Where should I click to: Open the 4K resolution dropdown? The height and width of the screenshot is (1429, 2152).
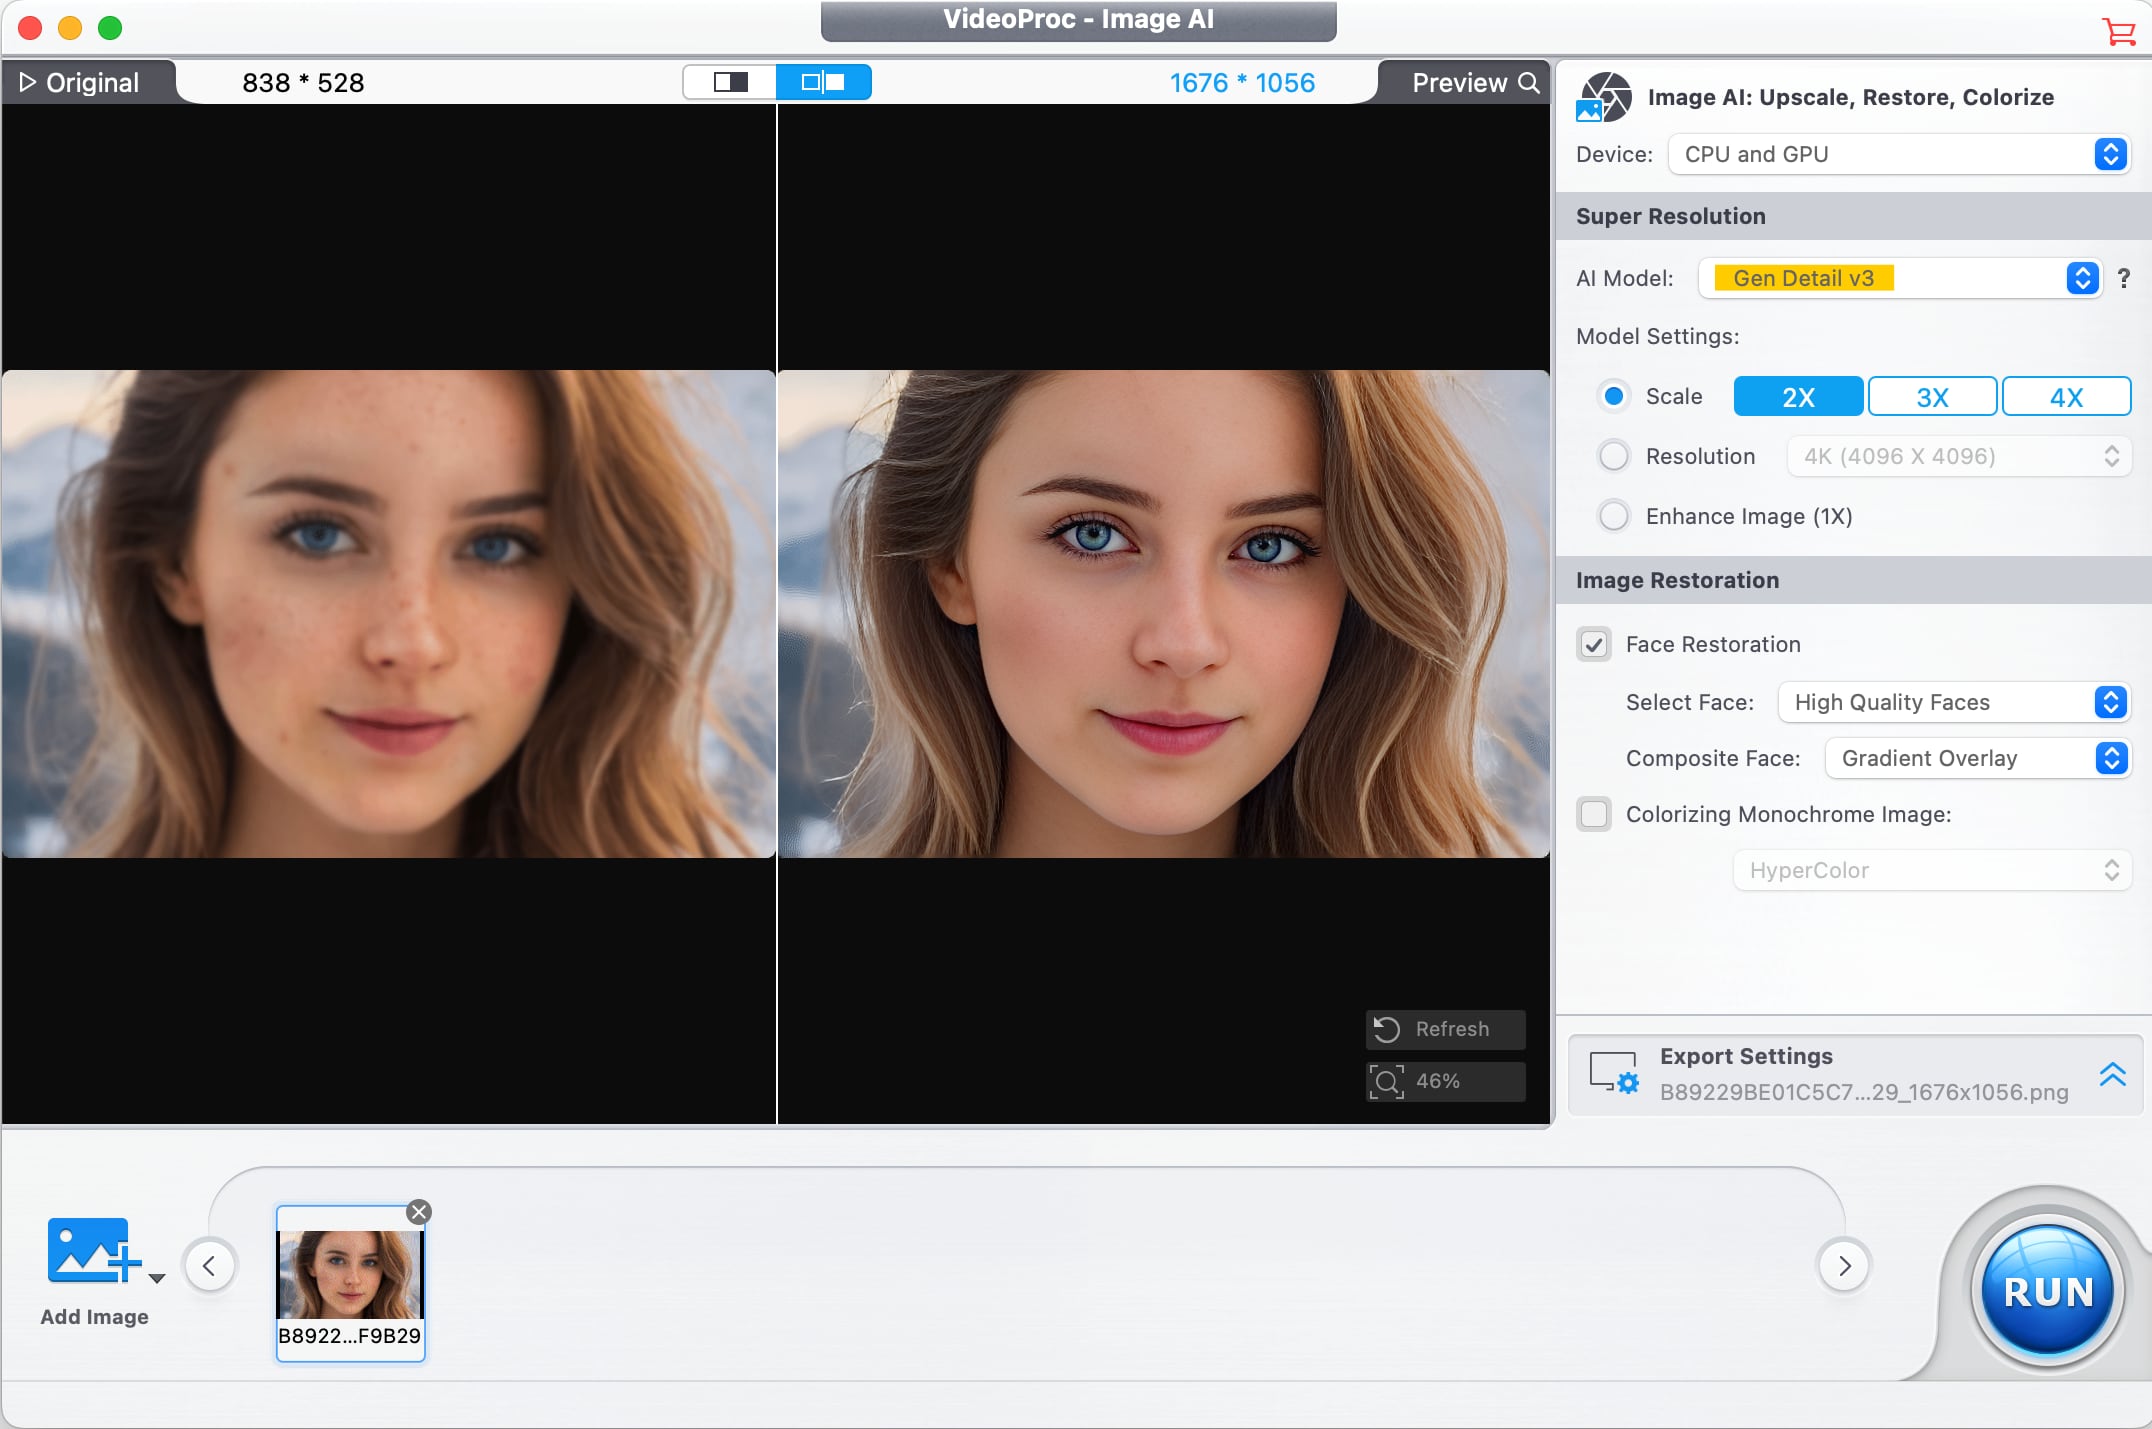click(1959, 456)
